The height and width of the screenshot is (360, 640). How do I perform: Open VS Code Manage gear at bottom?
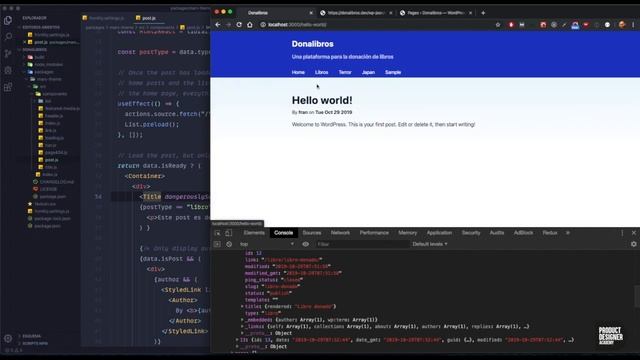click(x=8, y=338)
